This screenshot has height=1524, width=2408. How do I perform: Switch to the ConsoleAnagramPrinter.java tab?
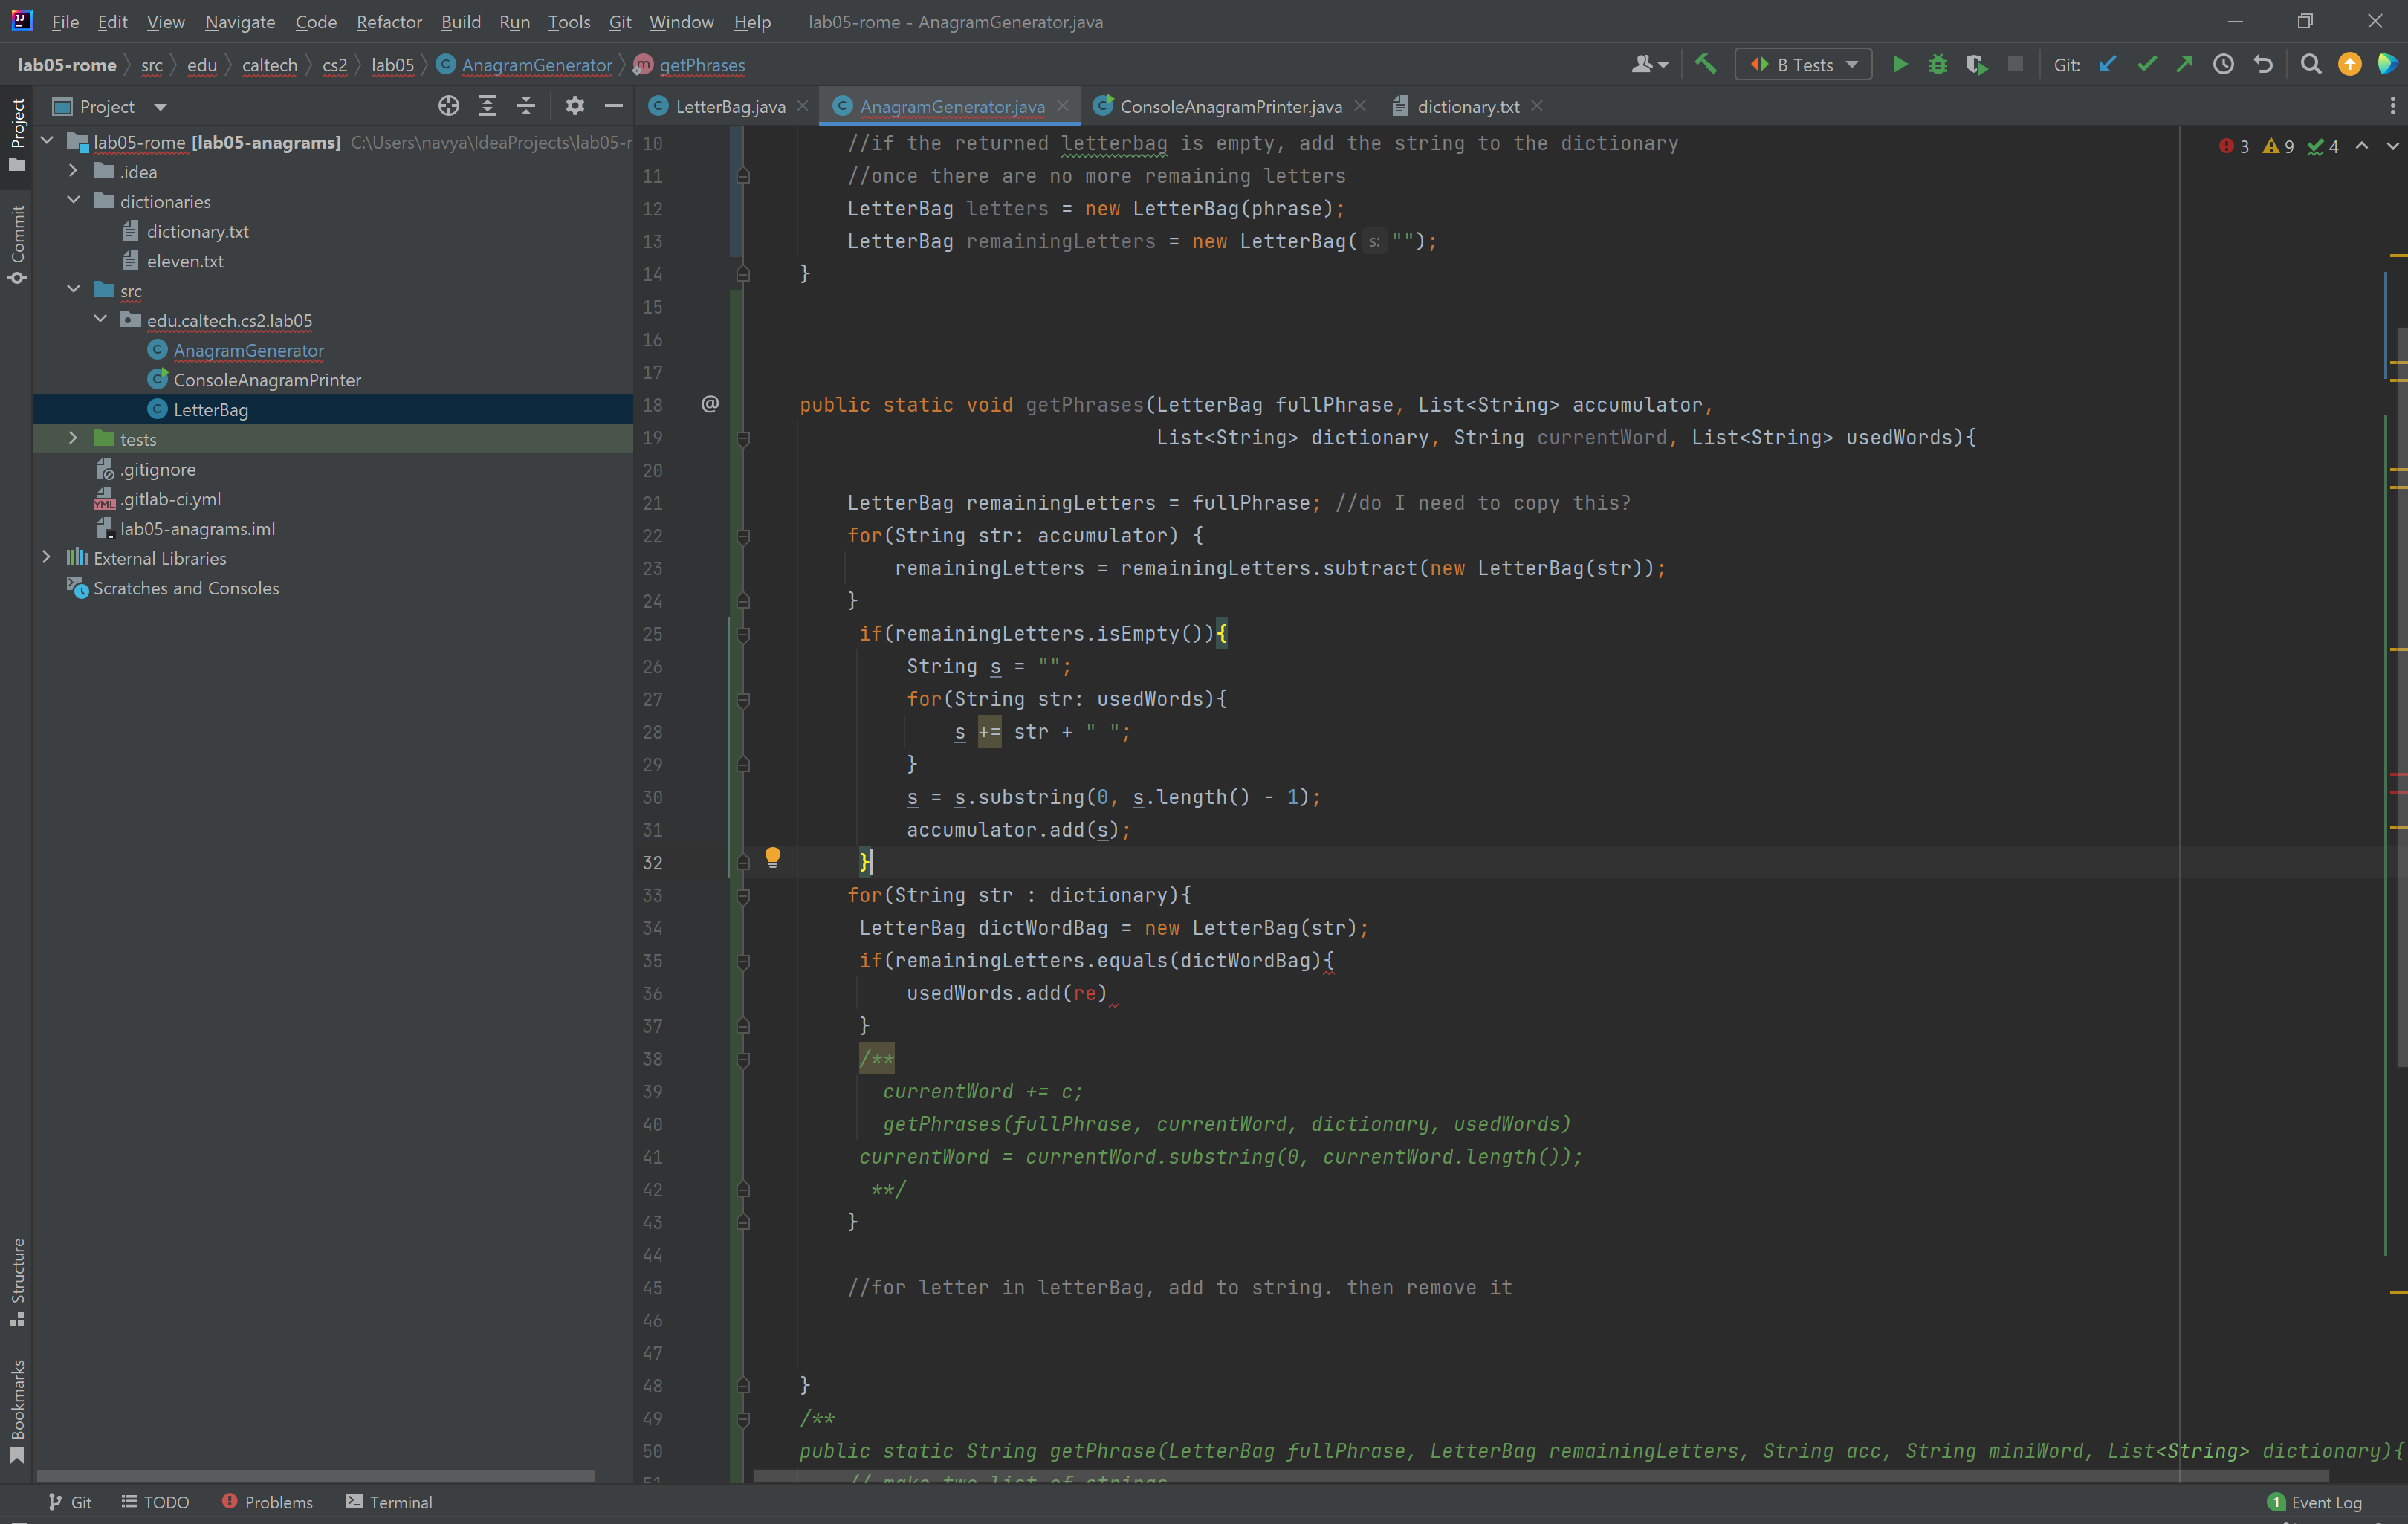(x=1230, y=106)
